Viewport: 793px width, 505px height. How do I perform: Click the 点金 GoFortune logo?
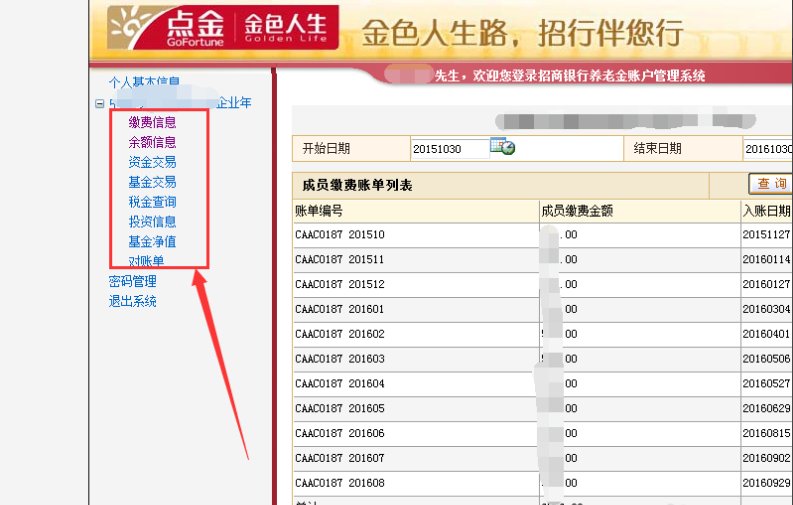point(223,28)
